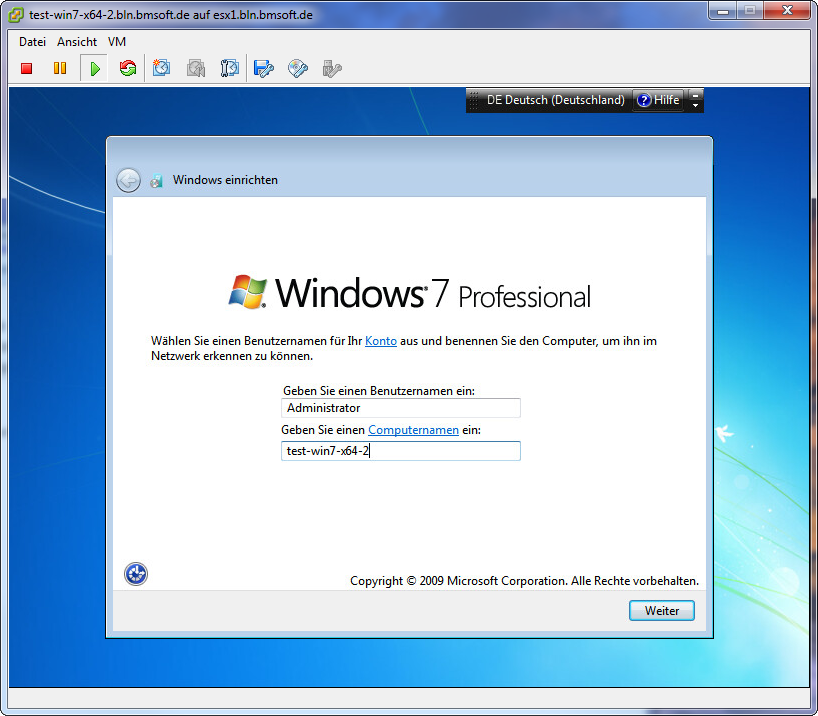Click the green Power On play icon

(94, 68)
